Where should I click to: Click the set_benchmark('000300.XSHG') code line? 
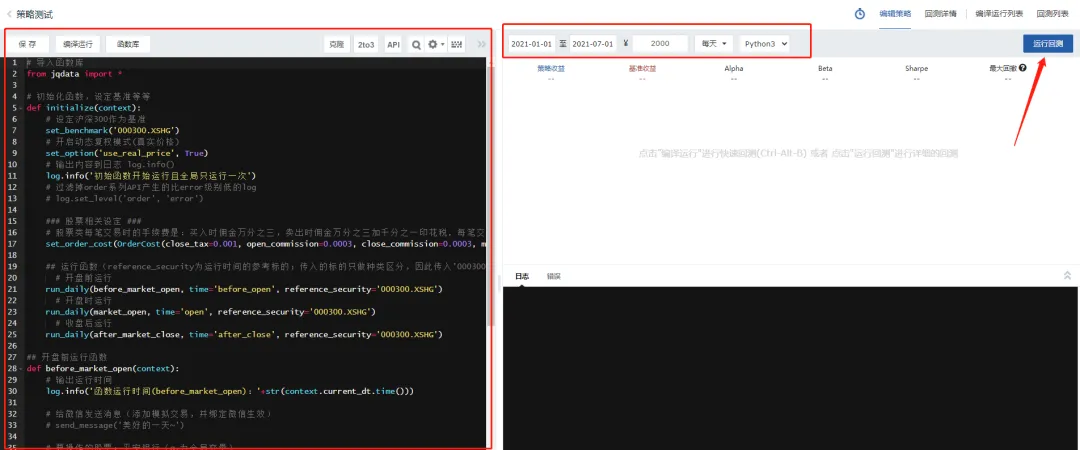click(112, 130)
